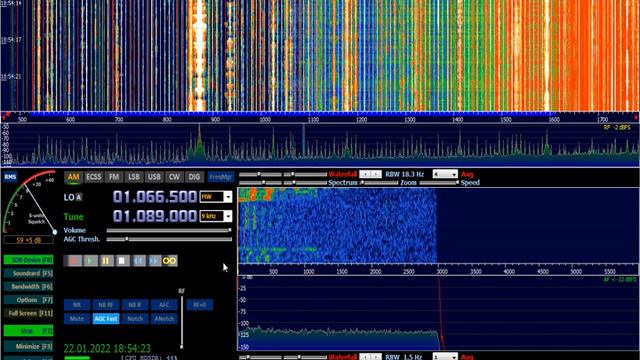This screenshot has width=640, height=360.
Task: Click the RMS meter mode button
Action: click(10, 177)
